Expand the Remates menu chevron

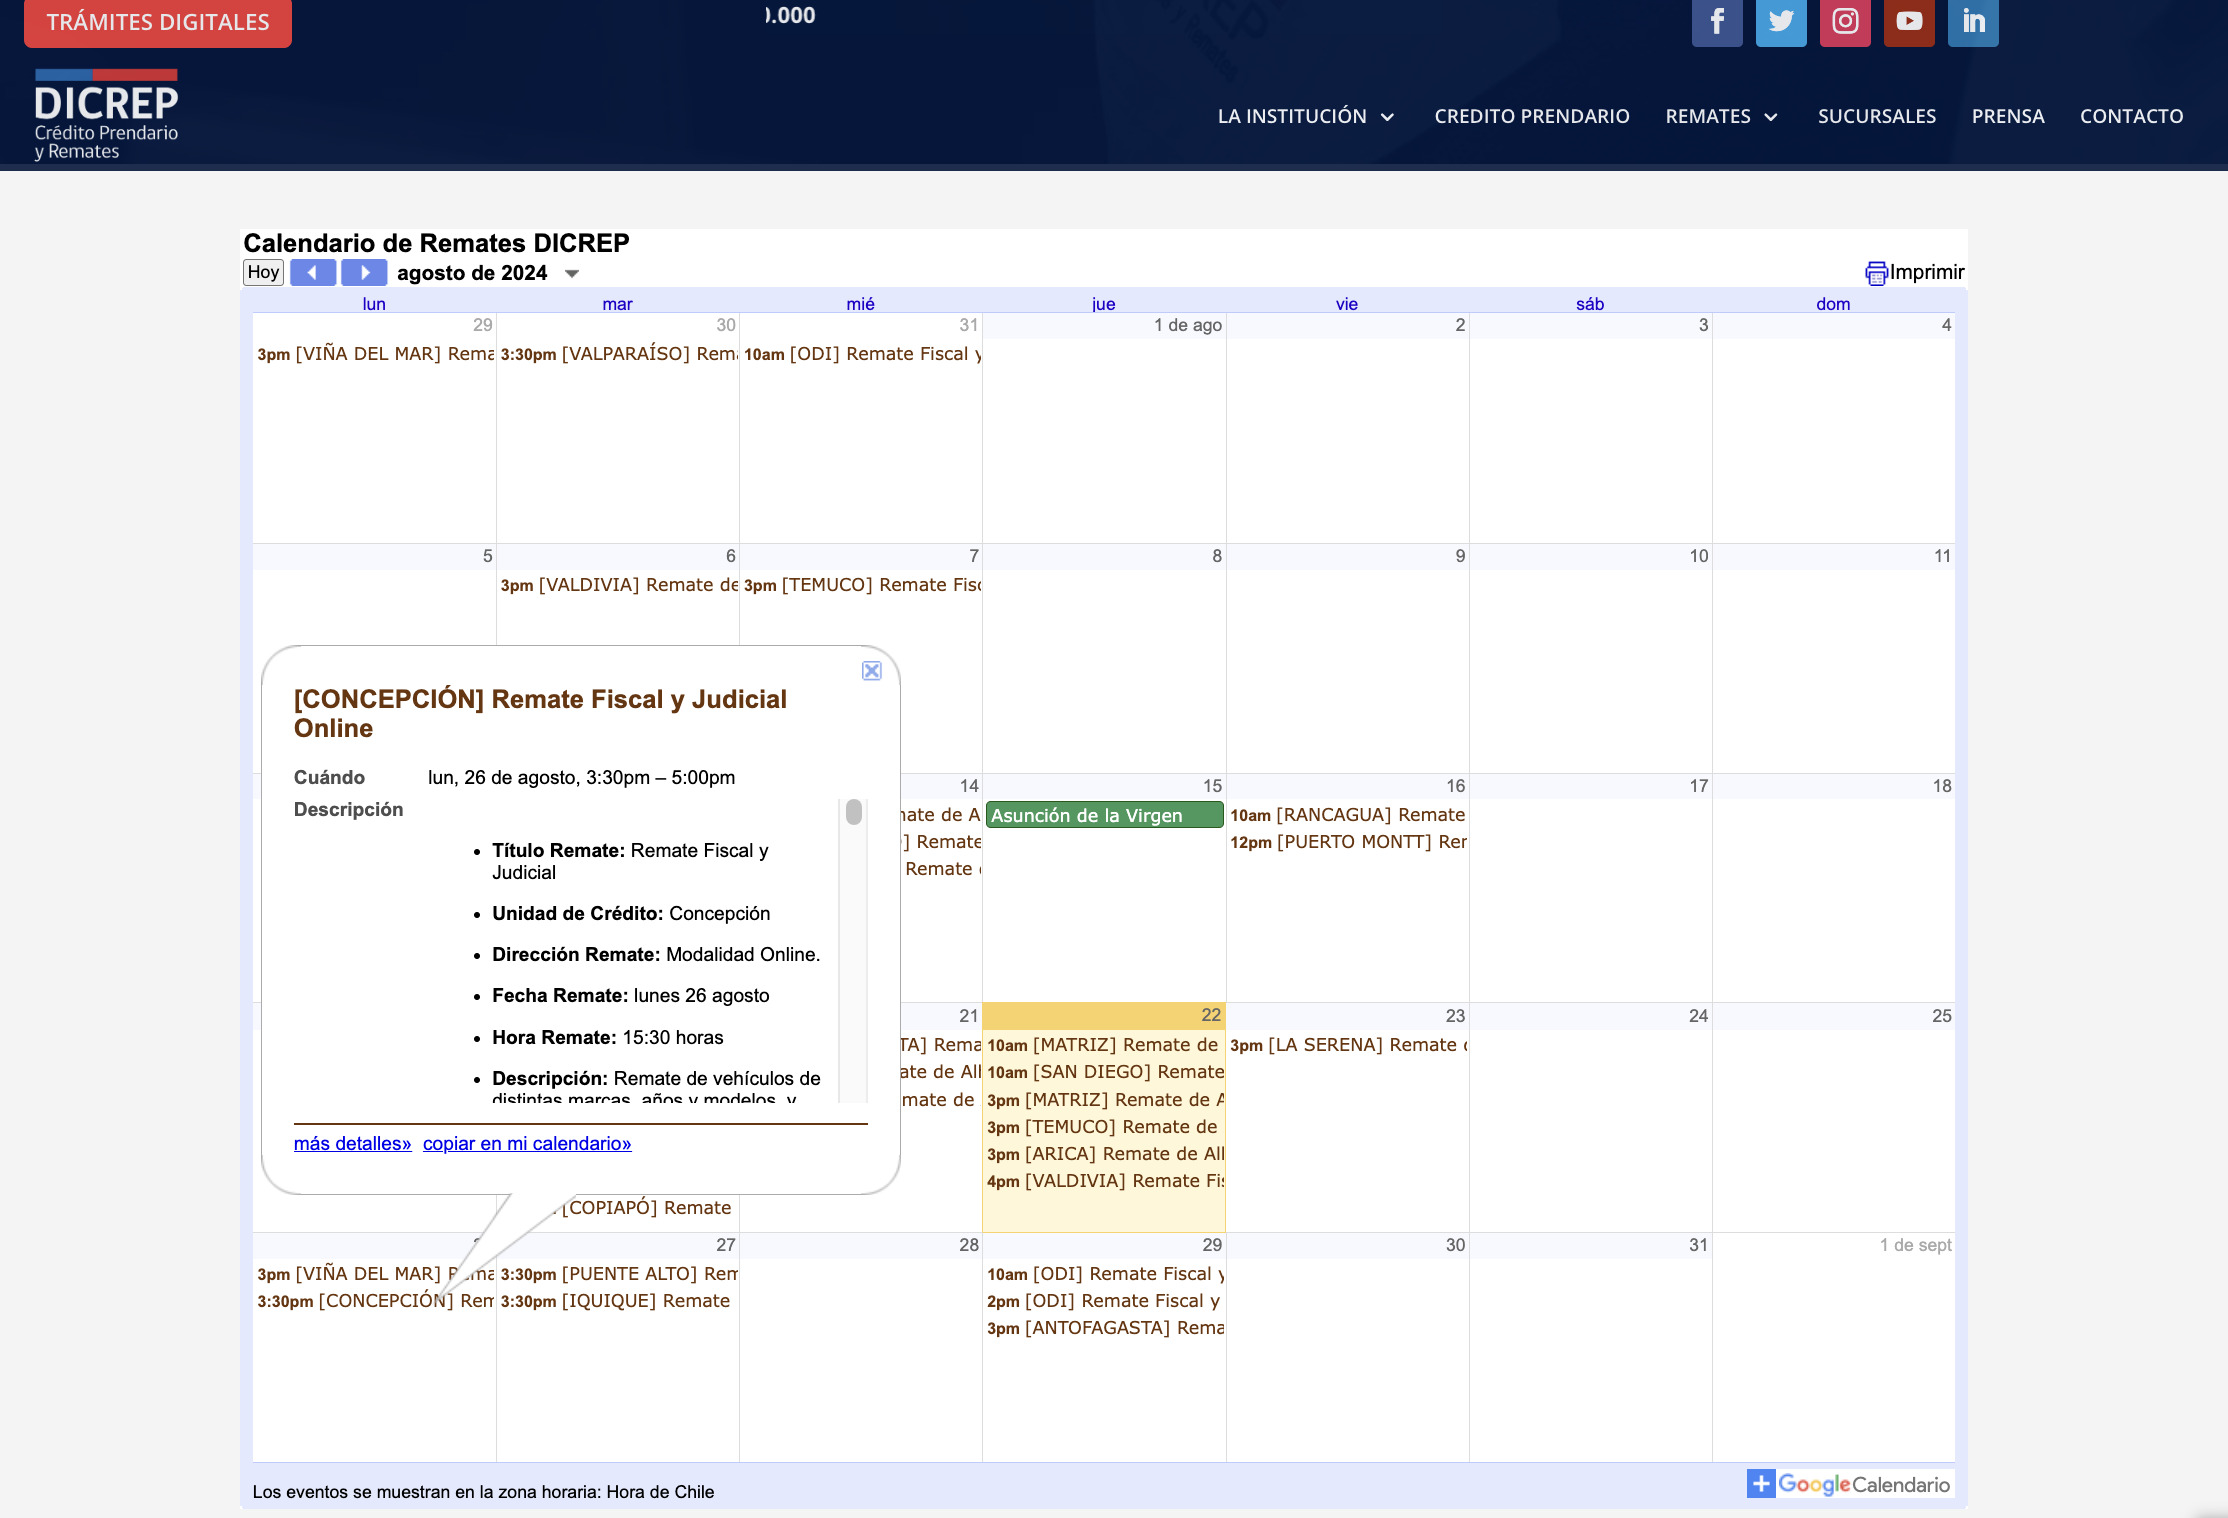coord(1771,117)
